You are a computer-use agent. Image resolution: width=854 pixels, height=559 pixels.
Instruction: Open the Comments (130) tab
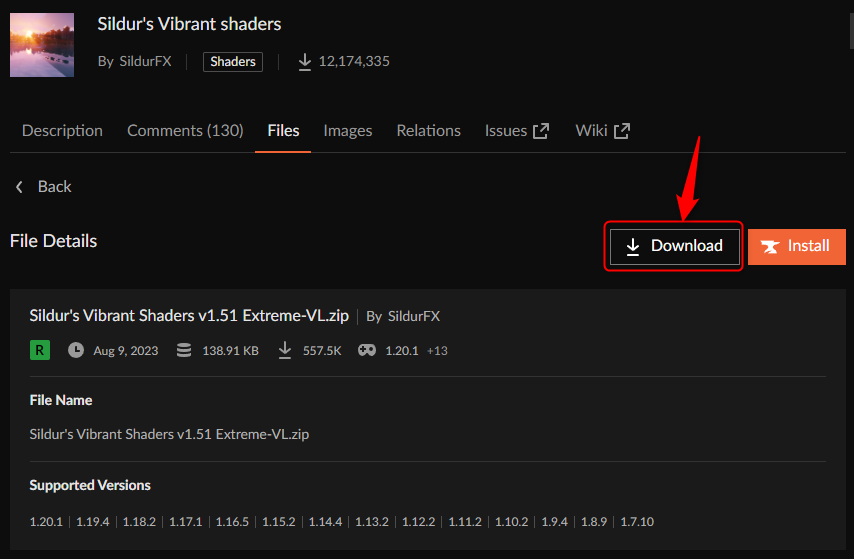[185, 131]
